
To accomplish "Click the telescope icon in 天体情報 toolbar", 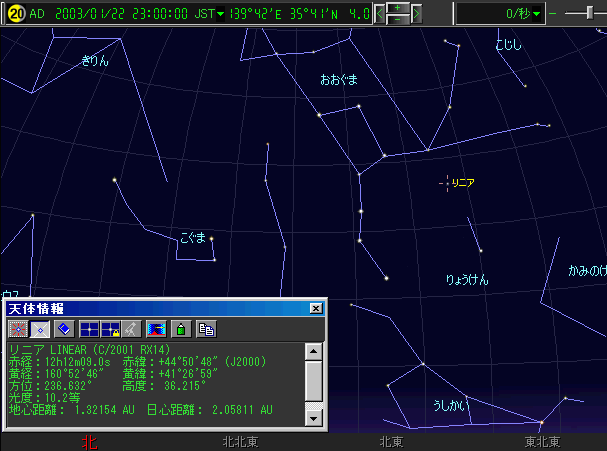I will point(129,328).
